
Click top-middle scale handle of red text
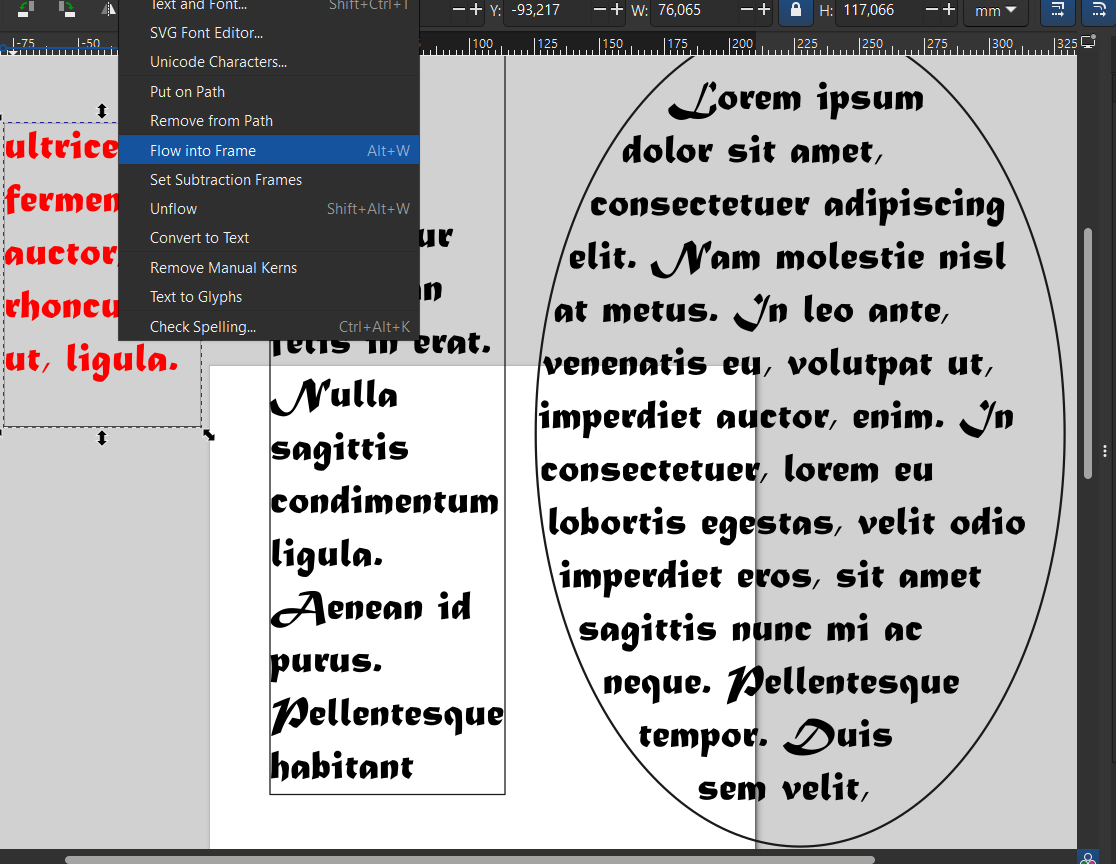[102, 111]
